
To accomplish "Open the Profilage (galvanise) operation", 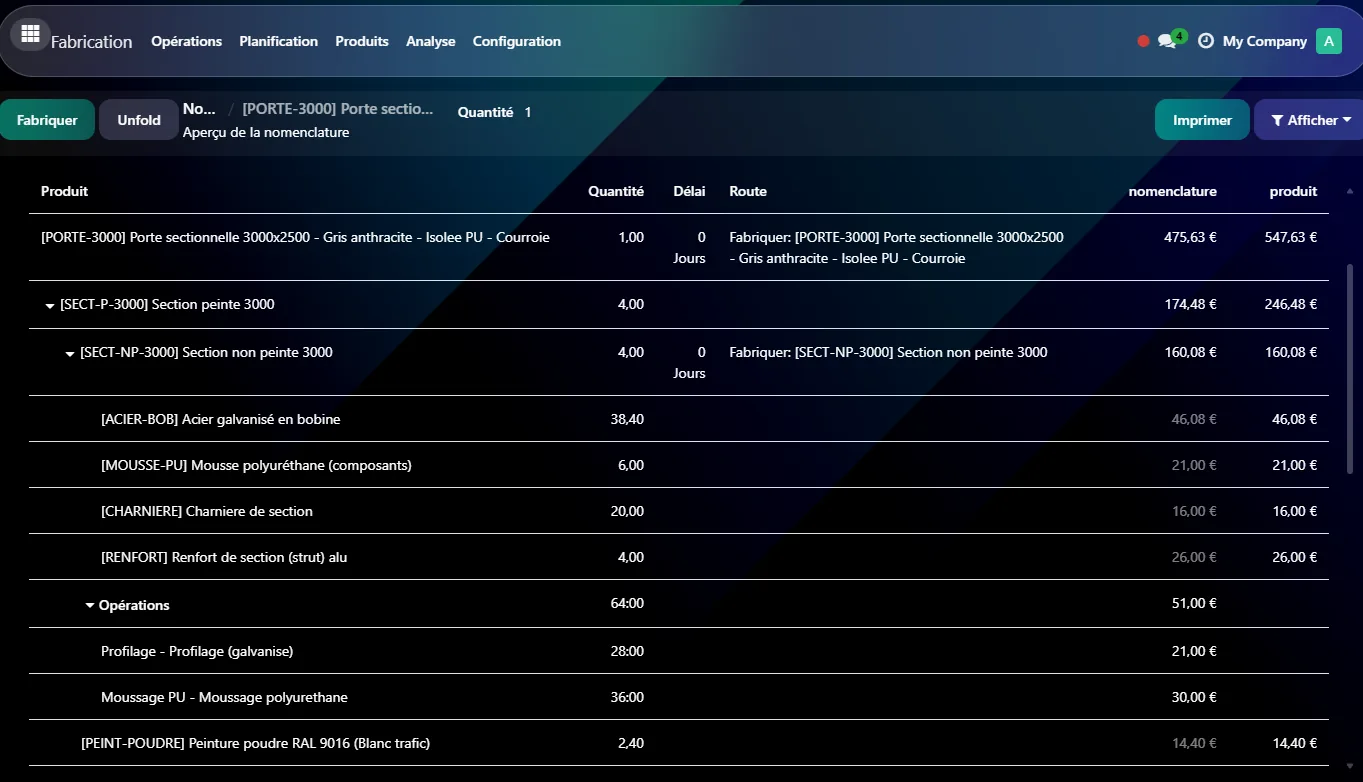I will [197, 651].
